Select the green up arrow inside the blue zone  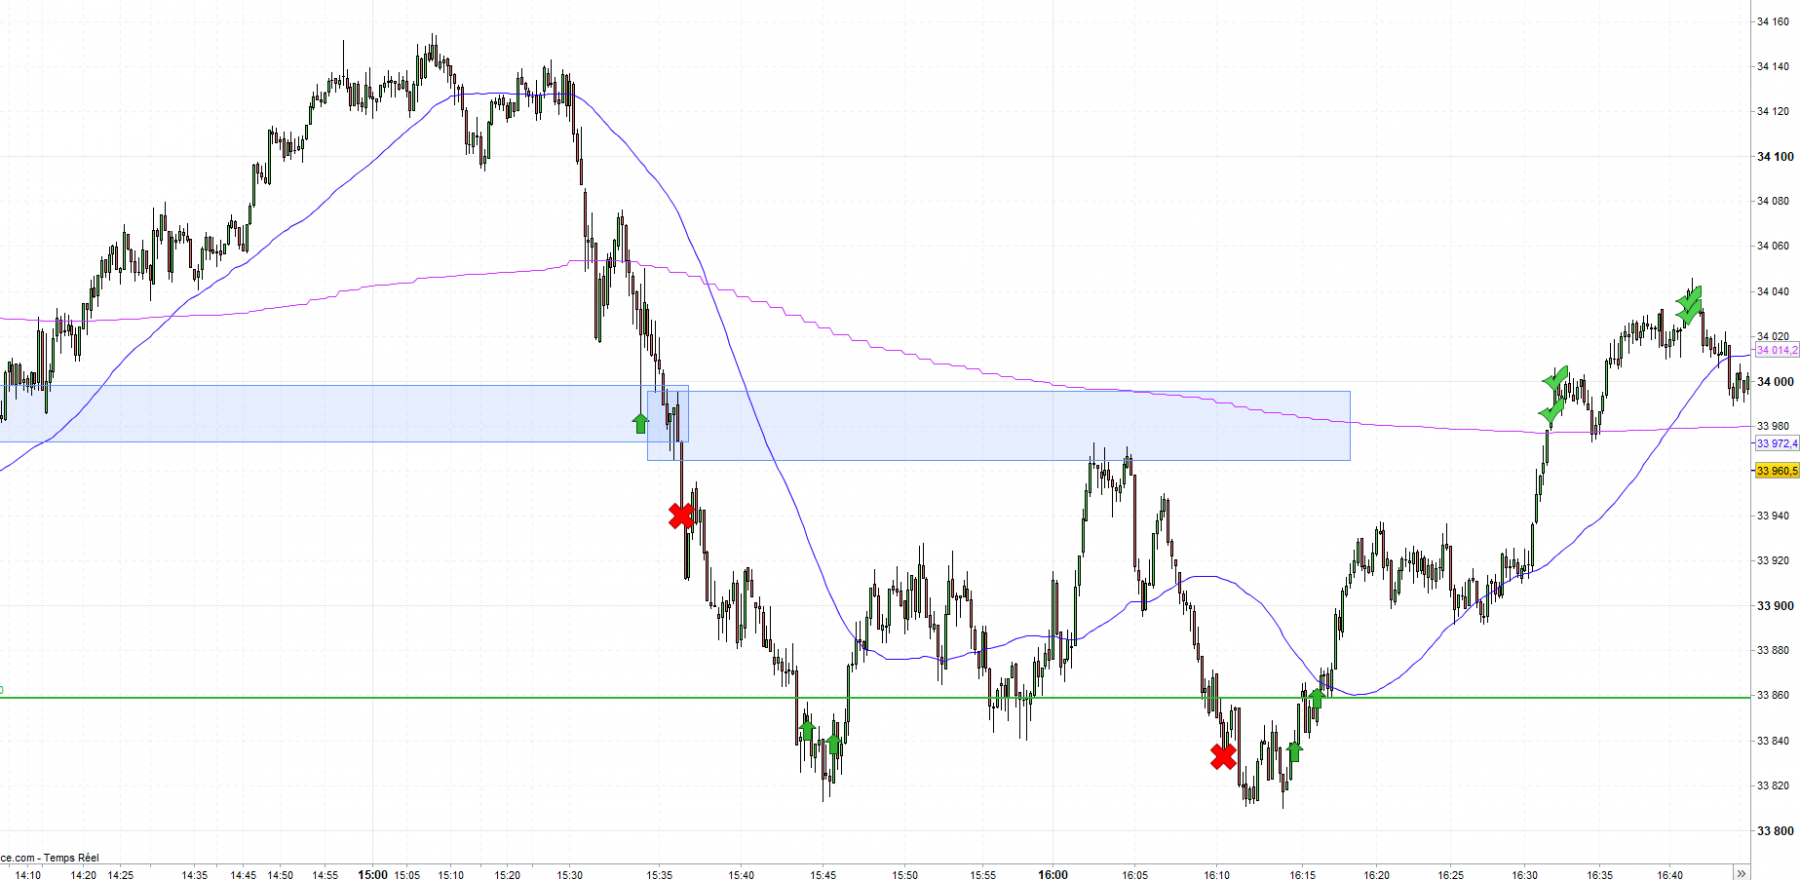point(640,422)
